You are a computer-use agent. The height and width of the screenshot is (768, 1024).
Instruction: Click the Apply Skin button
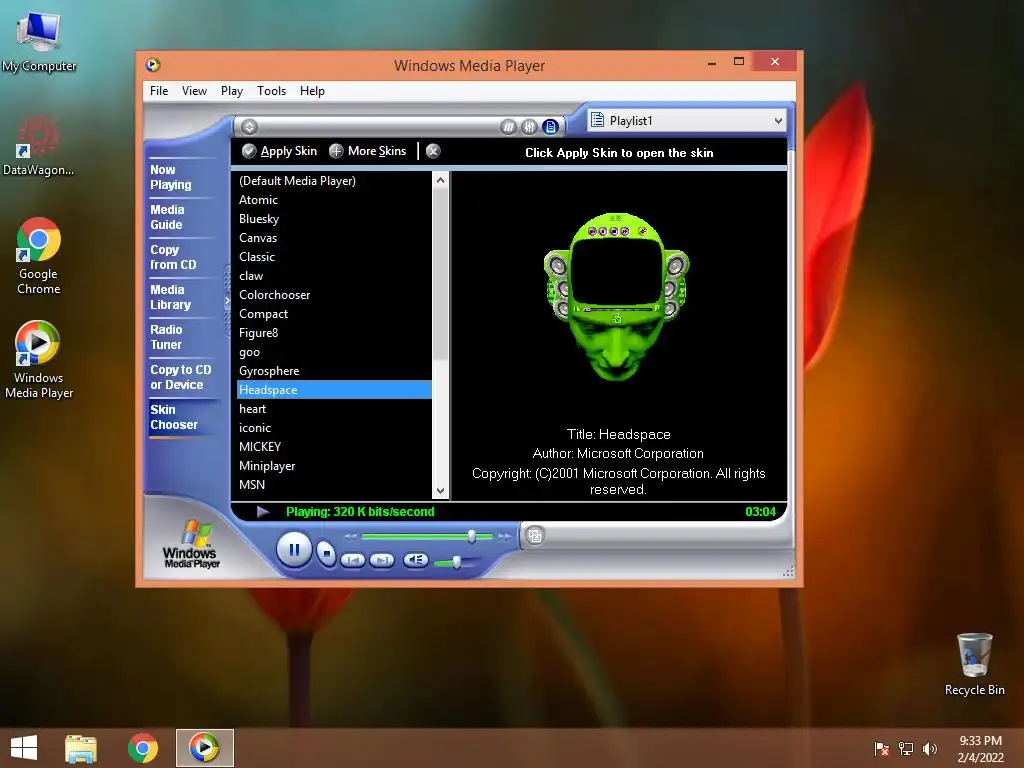(280, 151)
